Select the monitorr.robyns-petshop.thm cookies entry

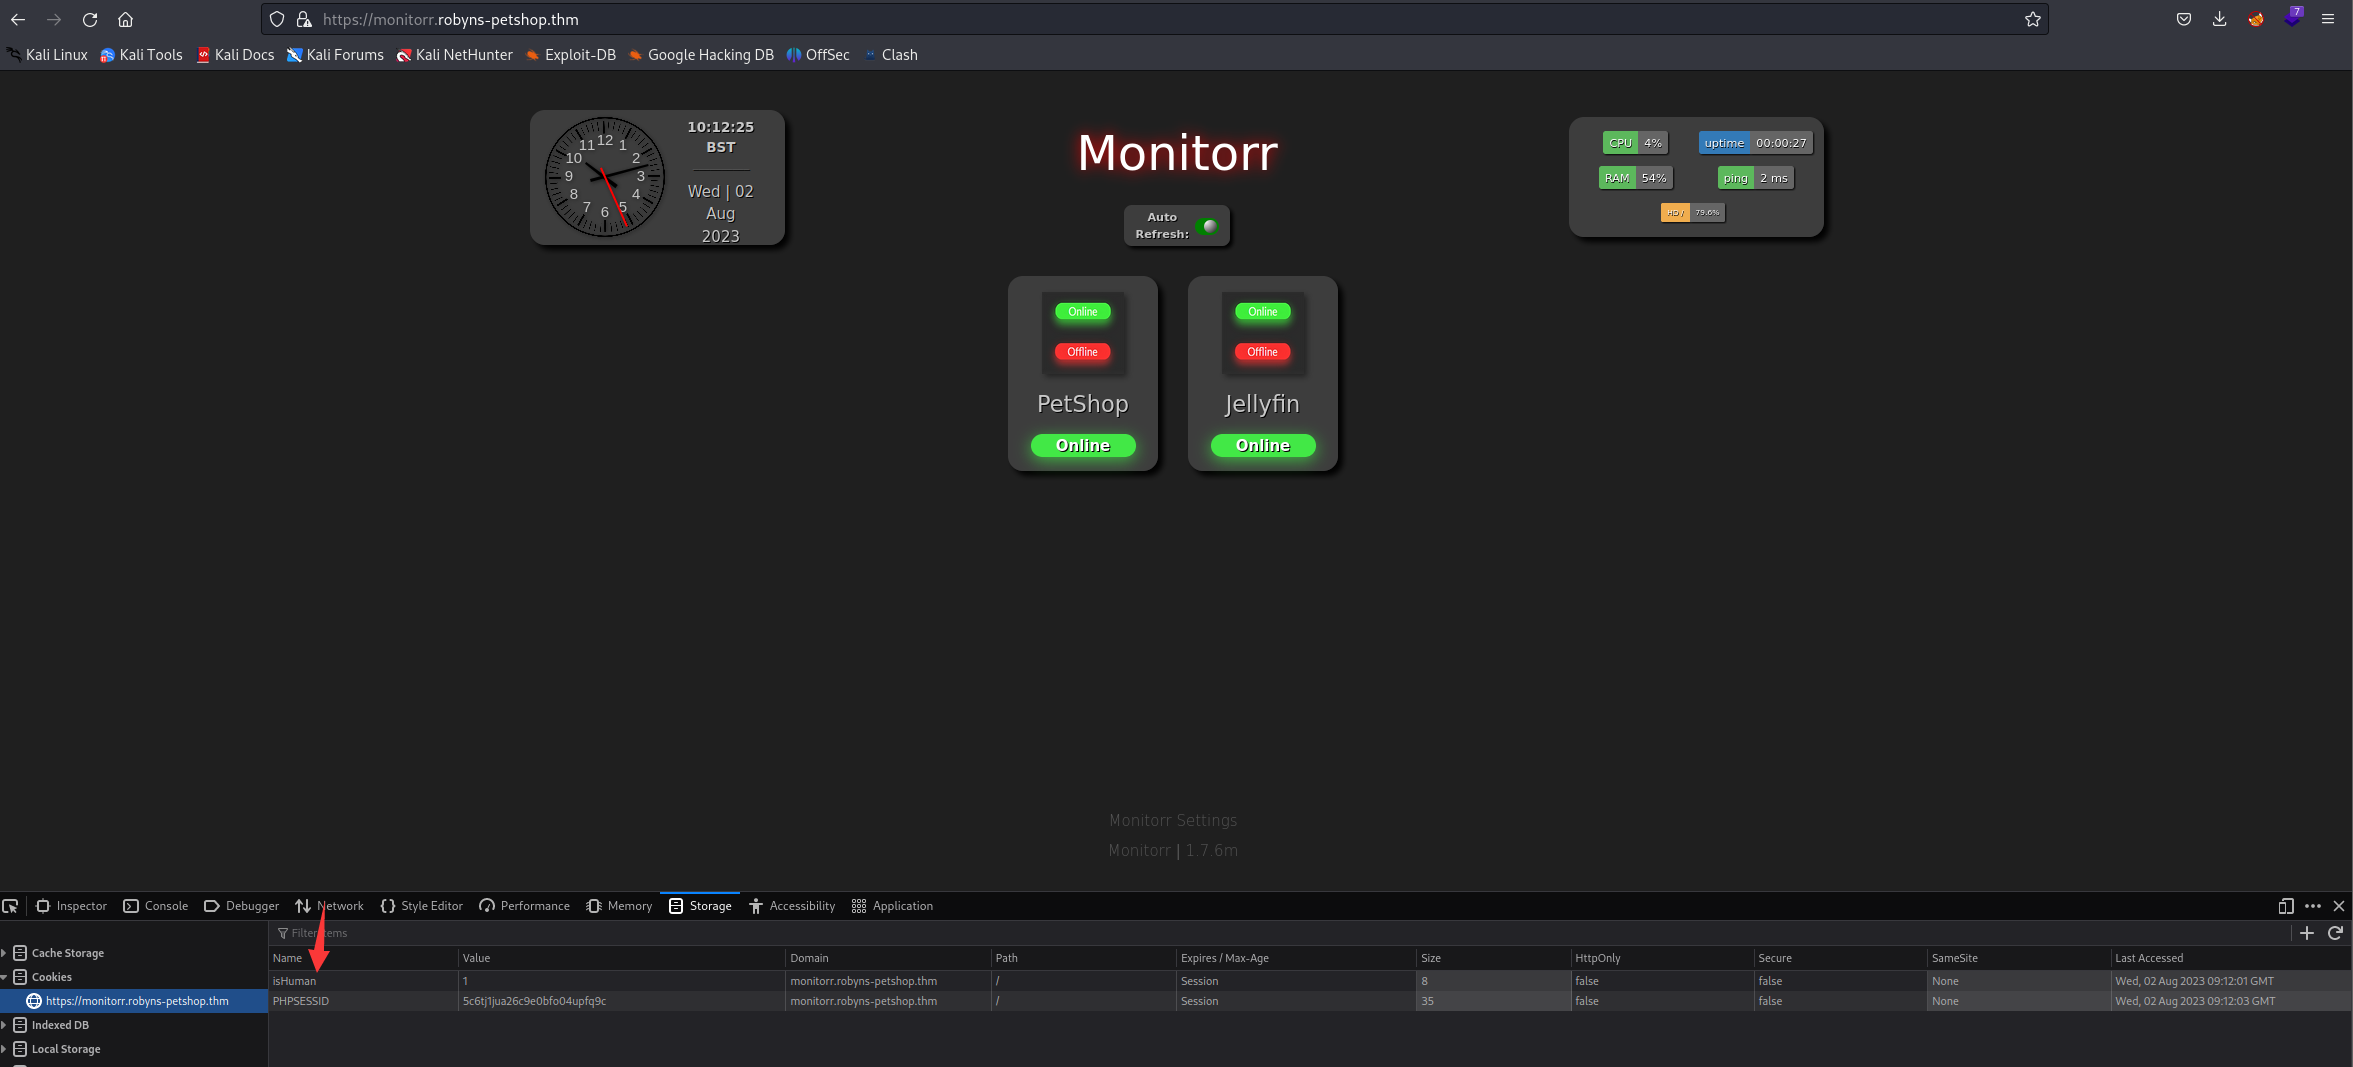(x=137, y=1001)
